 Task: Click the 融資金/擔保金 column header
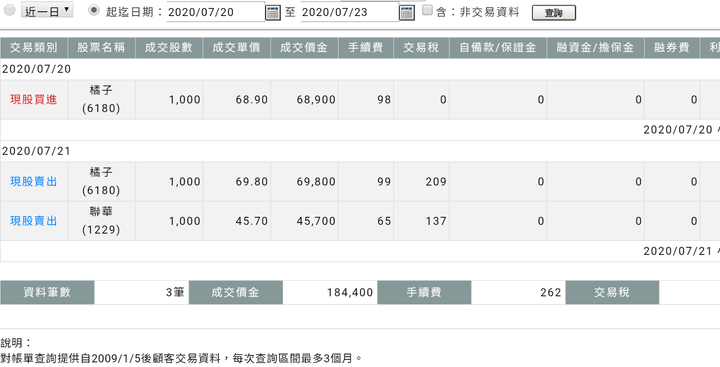pyautogui.click(x=596, y=48)
